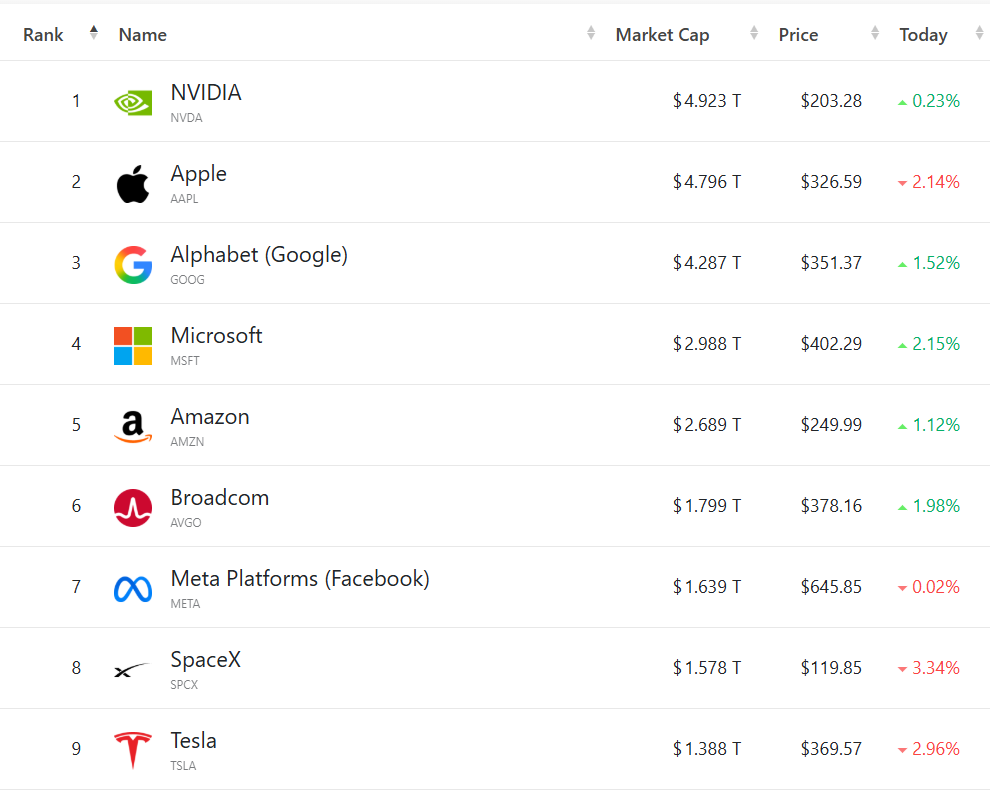Click the Tesla T logo
The width and height of the screenshot is (990, 790).
click(x=133, y=750)
